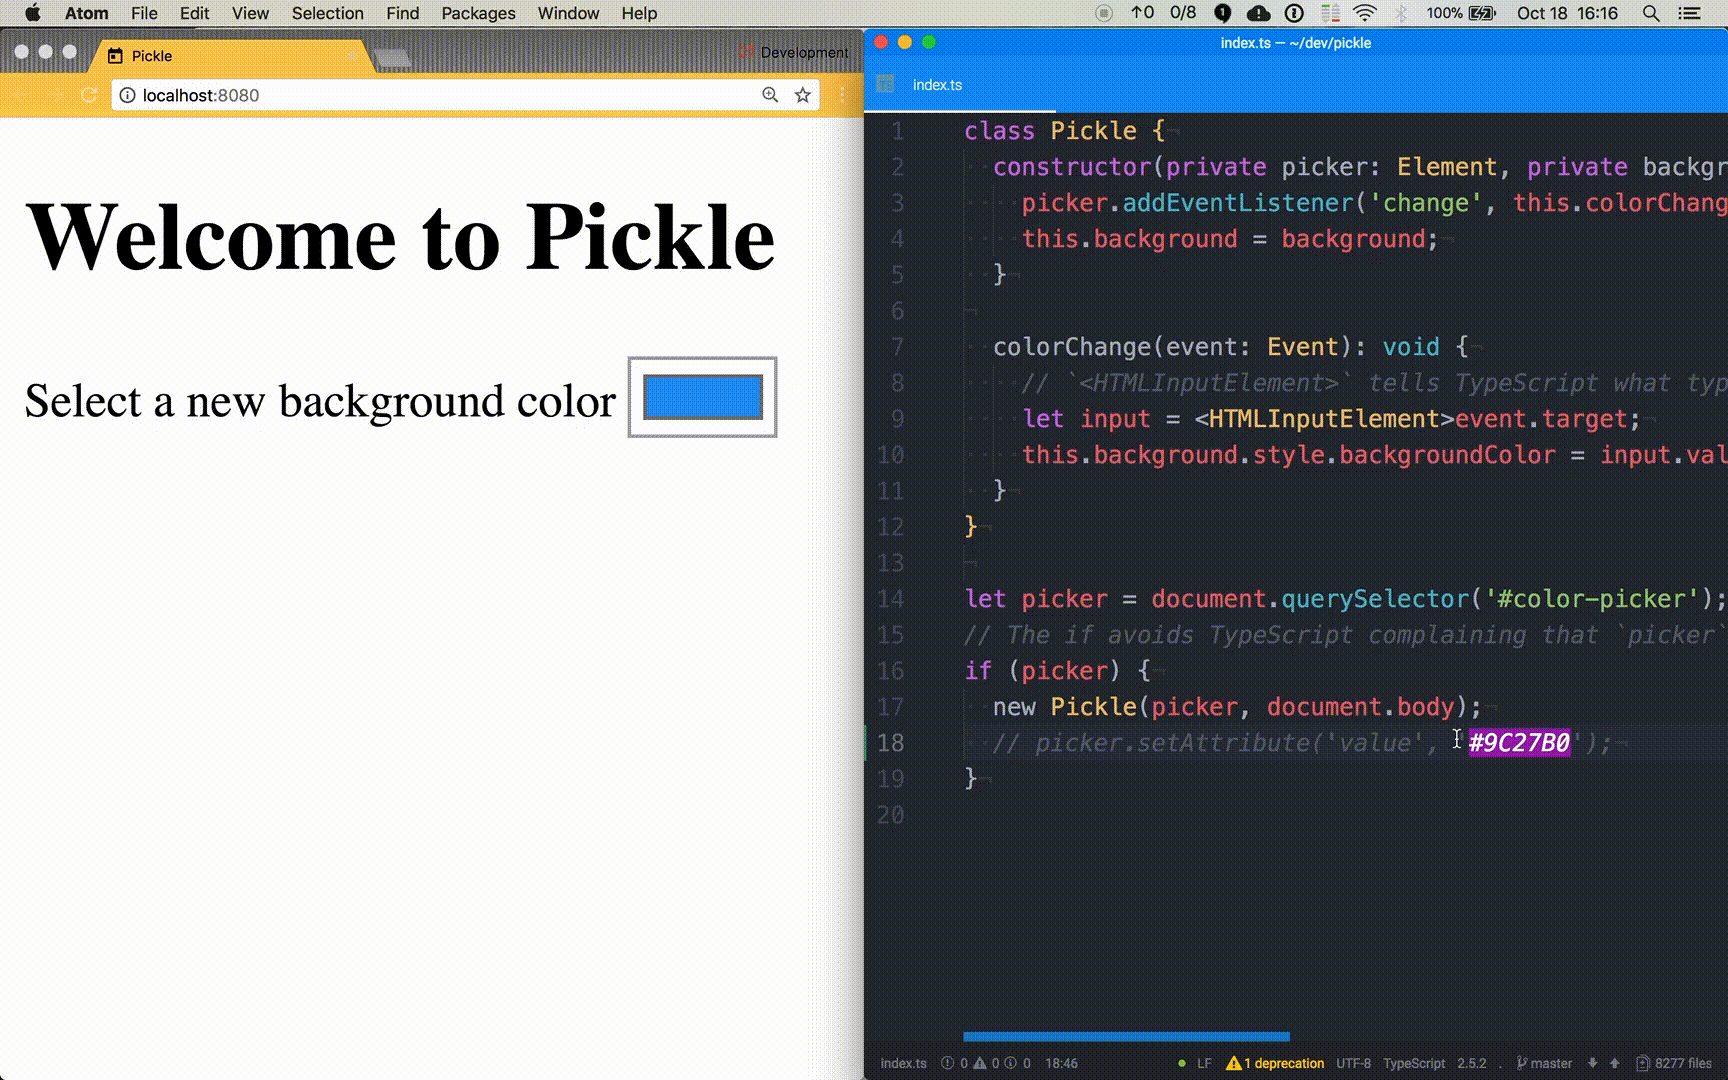Click the page info icon beside localhost:8080
Screen dimensions: 1728x1080
click(128, 95)
